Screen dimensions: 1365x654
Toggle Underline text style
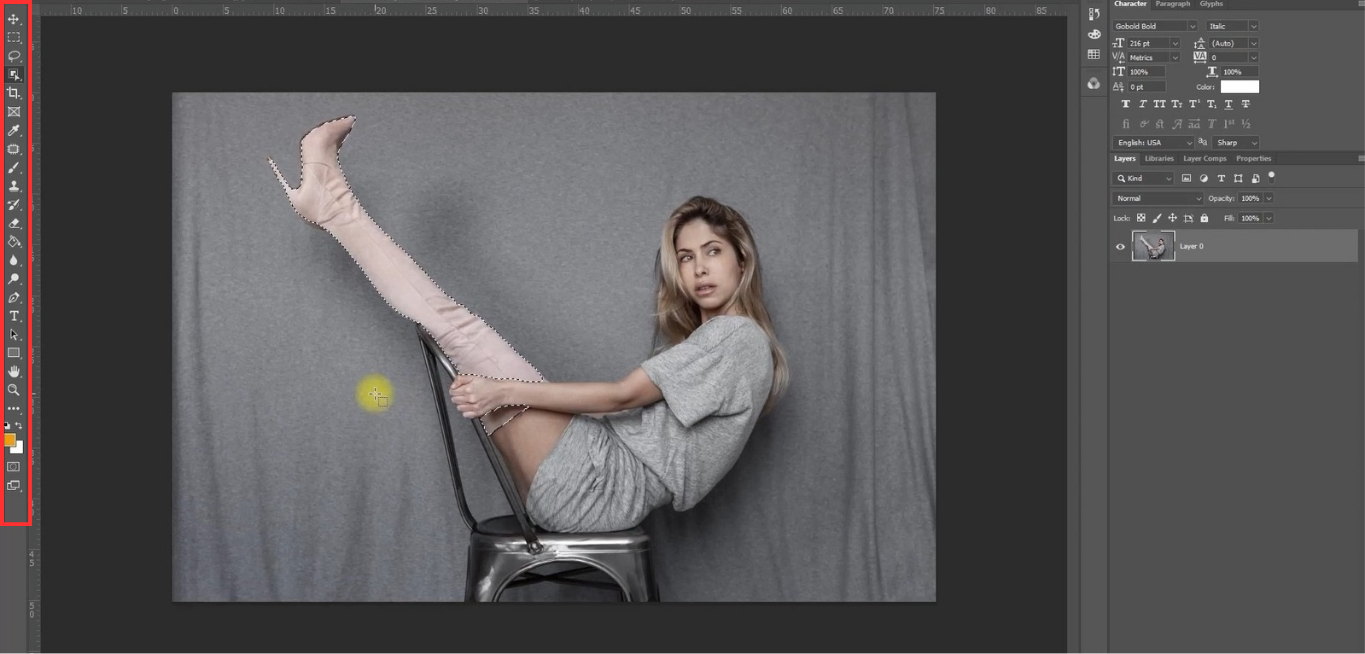pos(1228,104)
